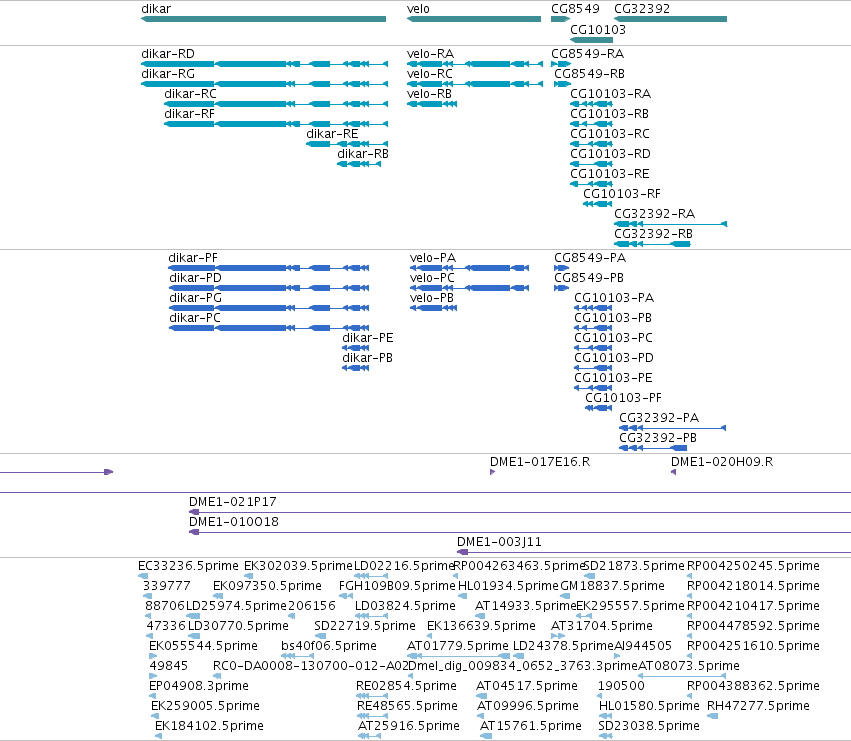Select protein dikar-PG

click(x=269, y=308)
